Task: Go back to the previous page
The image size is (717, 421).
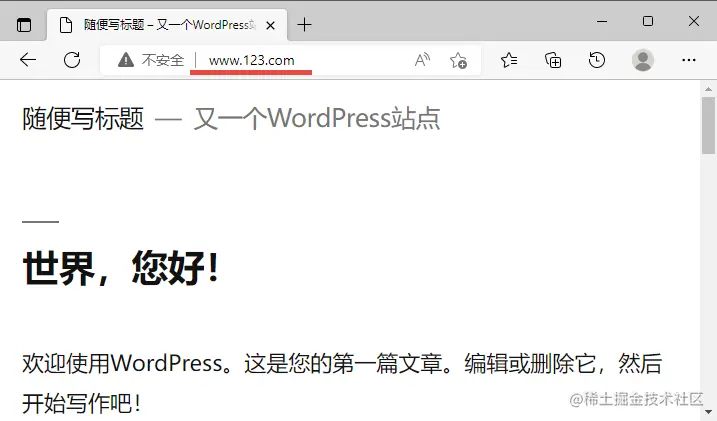Action: pos(28,60)
